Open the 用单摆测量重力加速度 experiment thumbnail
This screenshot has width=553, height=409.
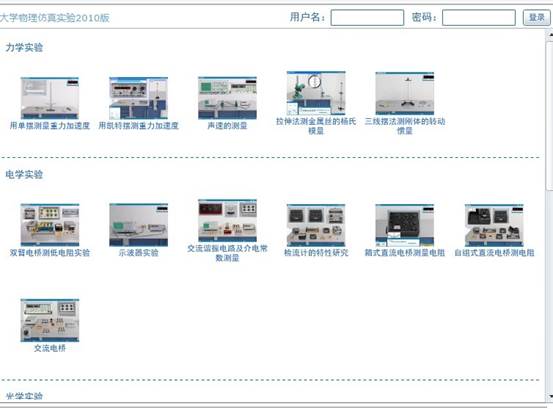pyautogui.click(x=50, y=98)
